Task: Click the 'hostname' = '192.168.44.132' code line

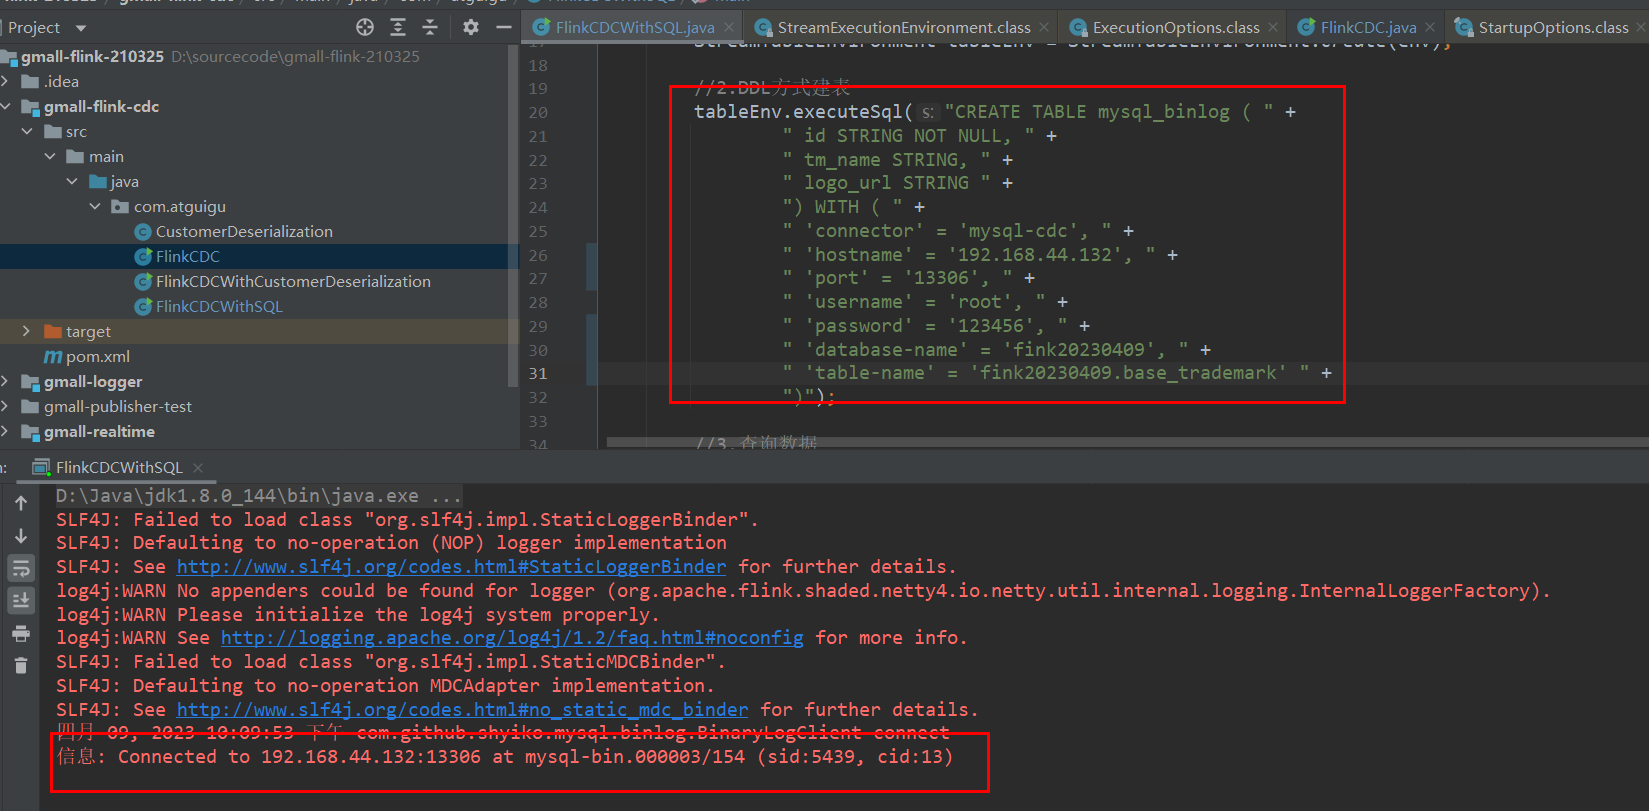Action: coord(980,255)
